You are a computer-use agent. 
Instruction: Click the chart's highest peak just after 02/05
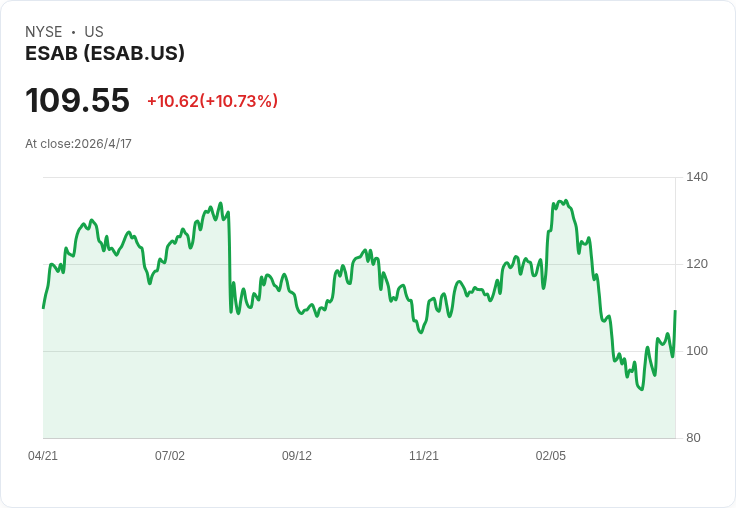[566, 201]
